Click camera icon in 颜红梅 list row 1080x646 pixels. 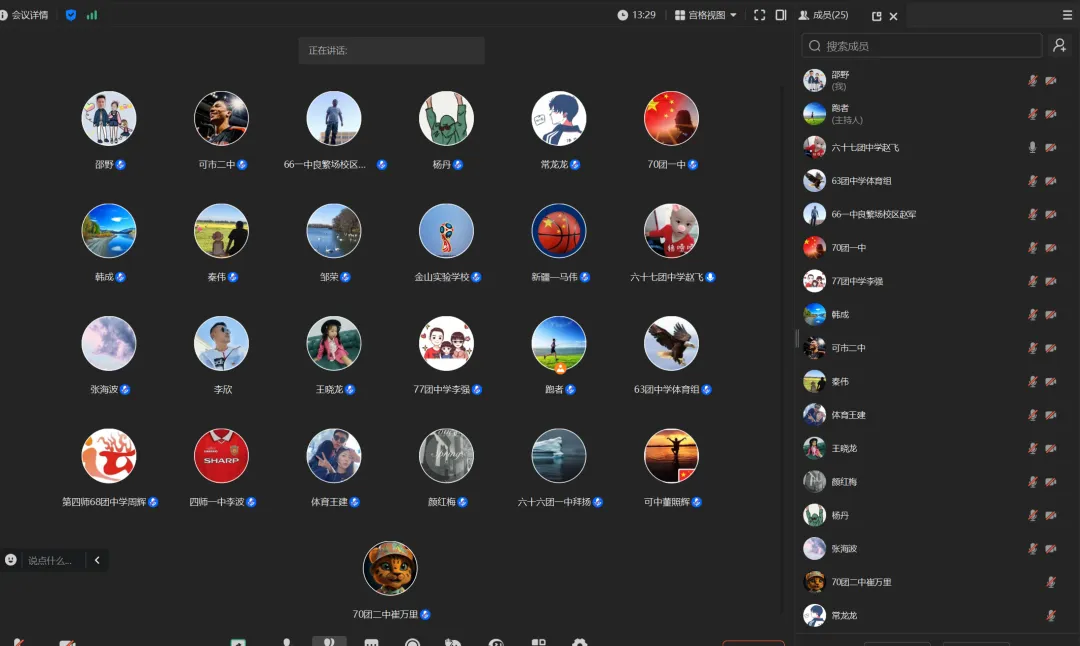coord(1050,482)
